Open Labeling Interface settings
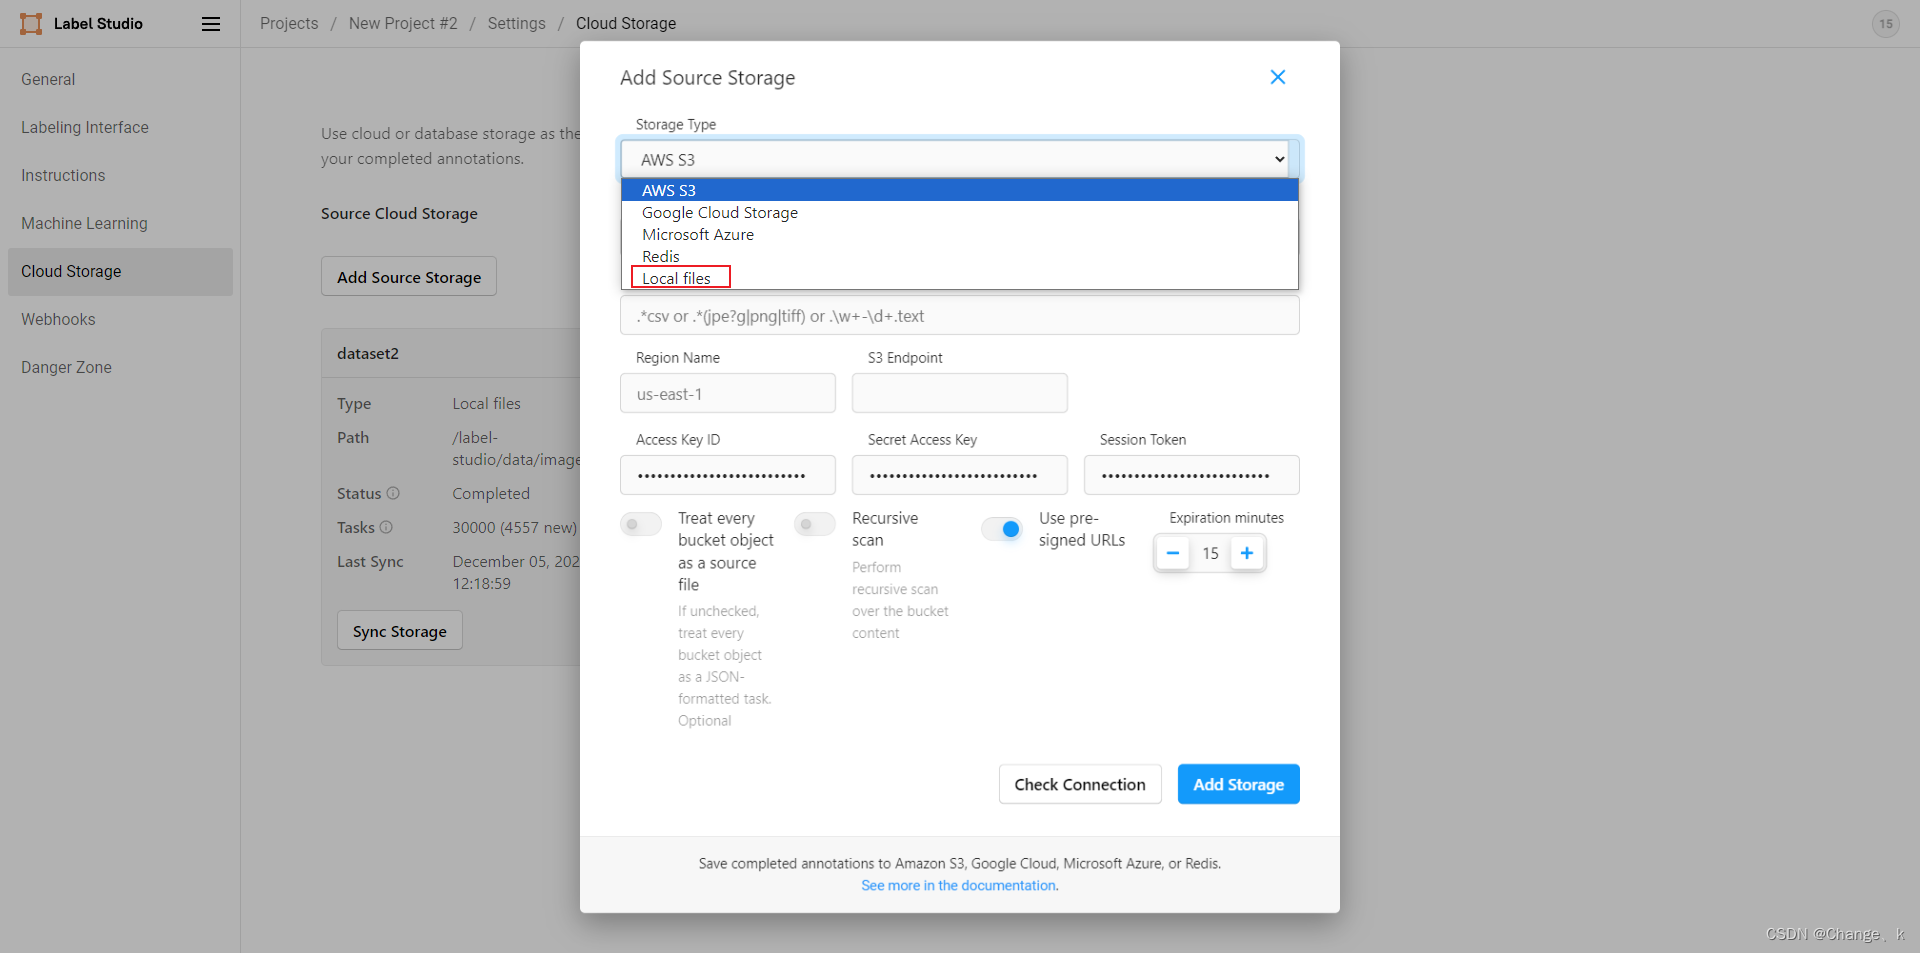Screen dimensions: 1920x953 (x=120, y=127)
